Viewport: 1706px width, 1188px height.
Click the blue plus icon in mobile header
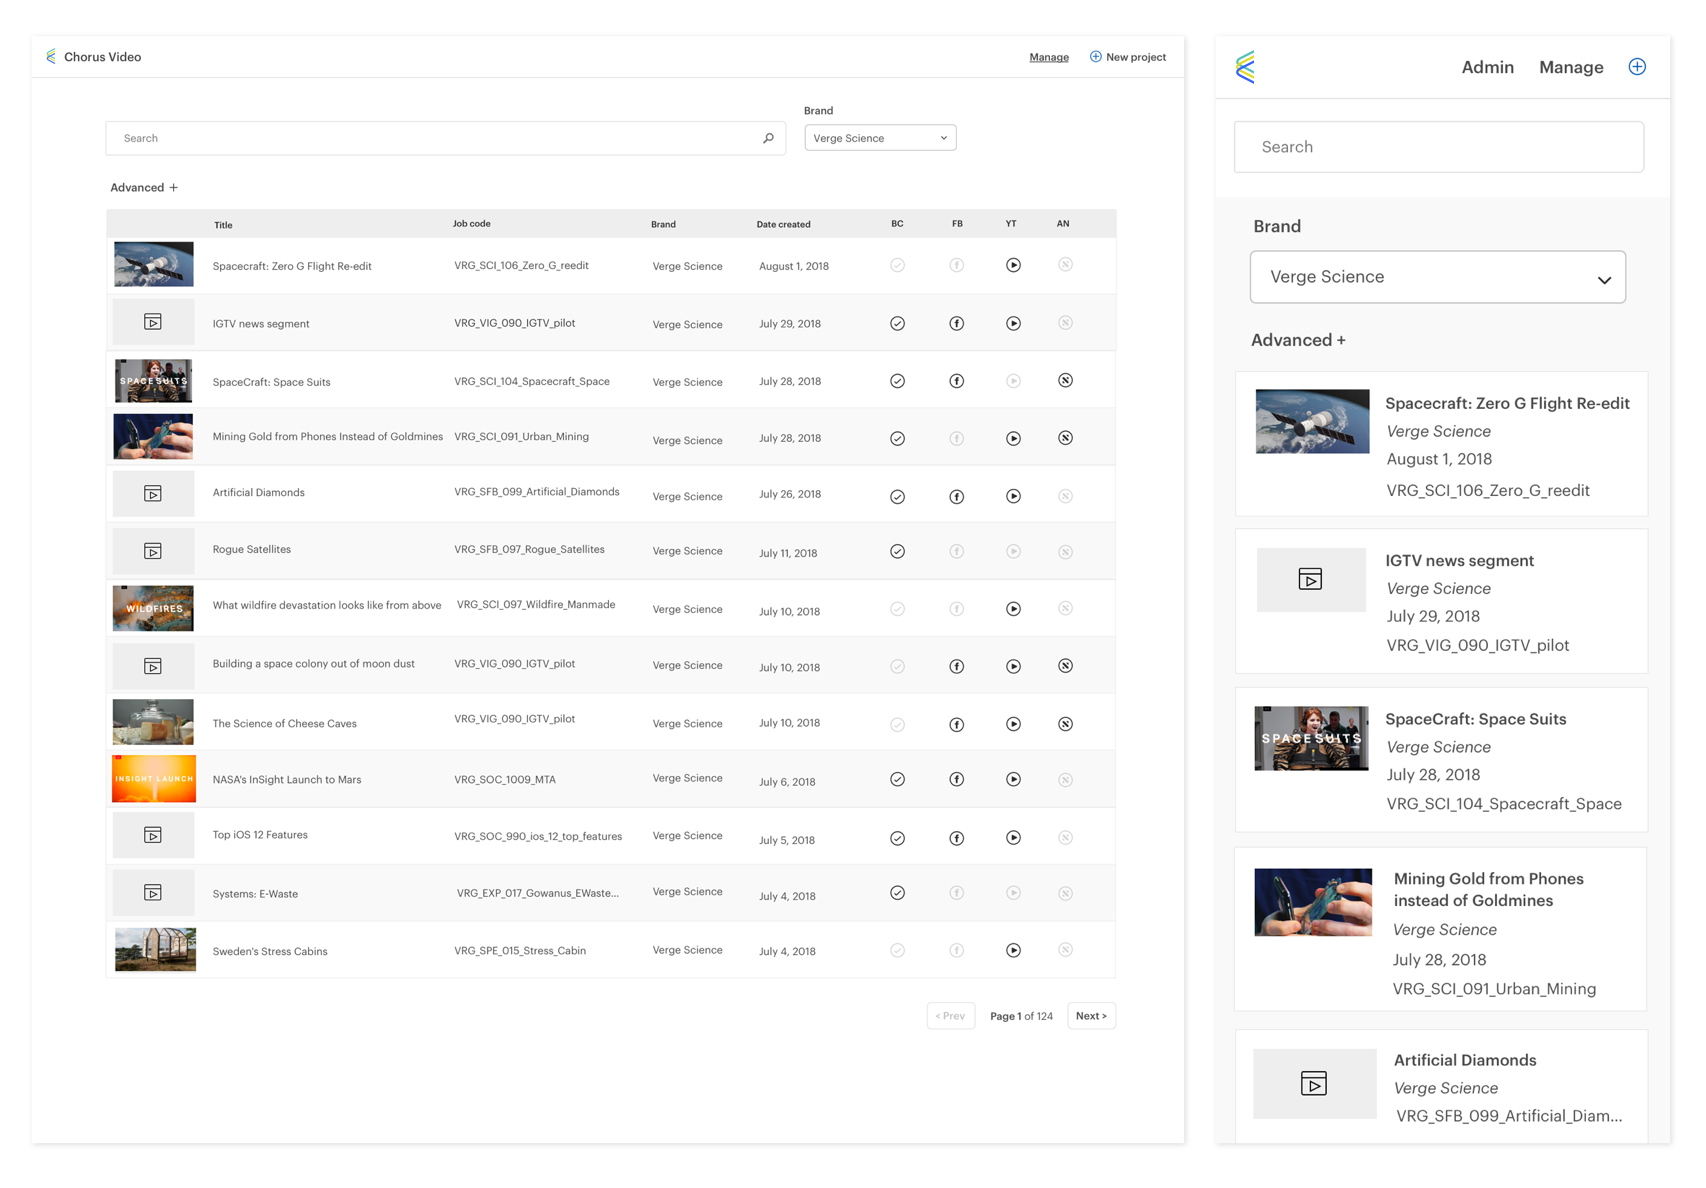click(x=1637, y=67)
